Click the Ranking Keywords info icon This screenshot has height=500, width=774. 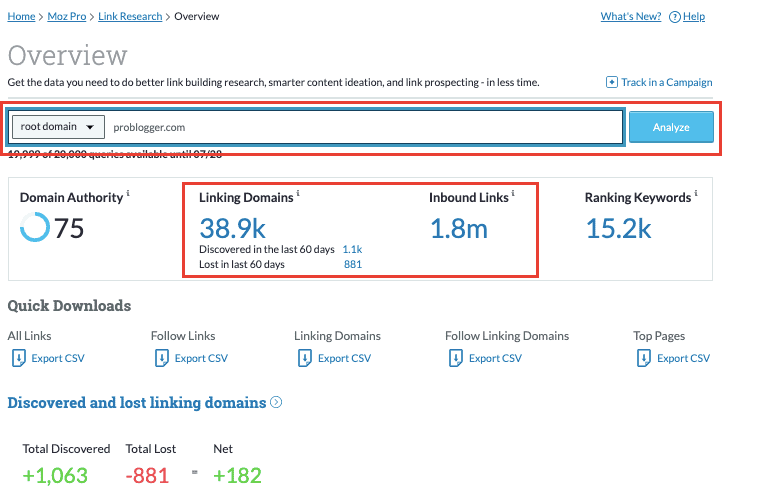[696, 194]
